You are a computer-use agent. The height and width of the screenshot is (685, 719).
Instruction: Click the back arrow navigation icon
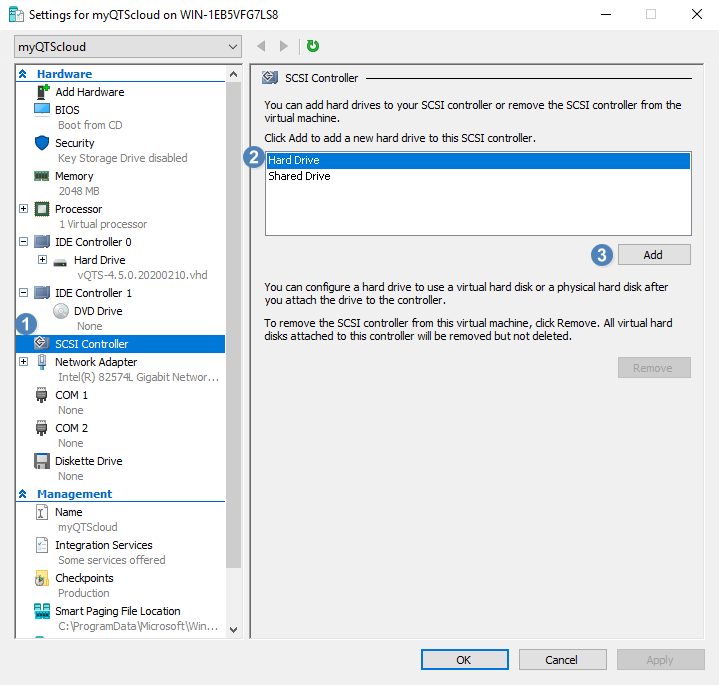[261, 46]
